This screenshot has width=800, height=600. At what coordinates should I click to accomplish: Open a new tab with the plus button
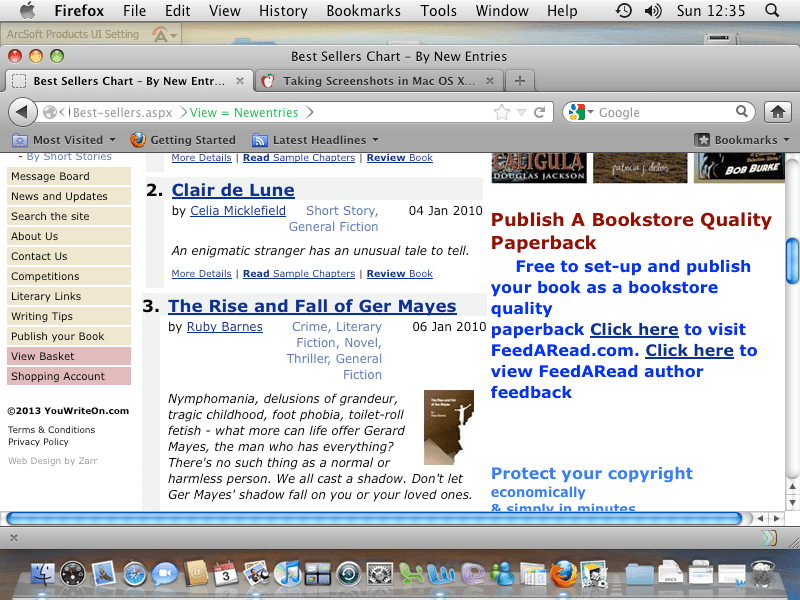pyautogui.click(x=519, y=81)
